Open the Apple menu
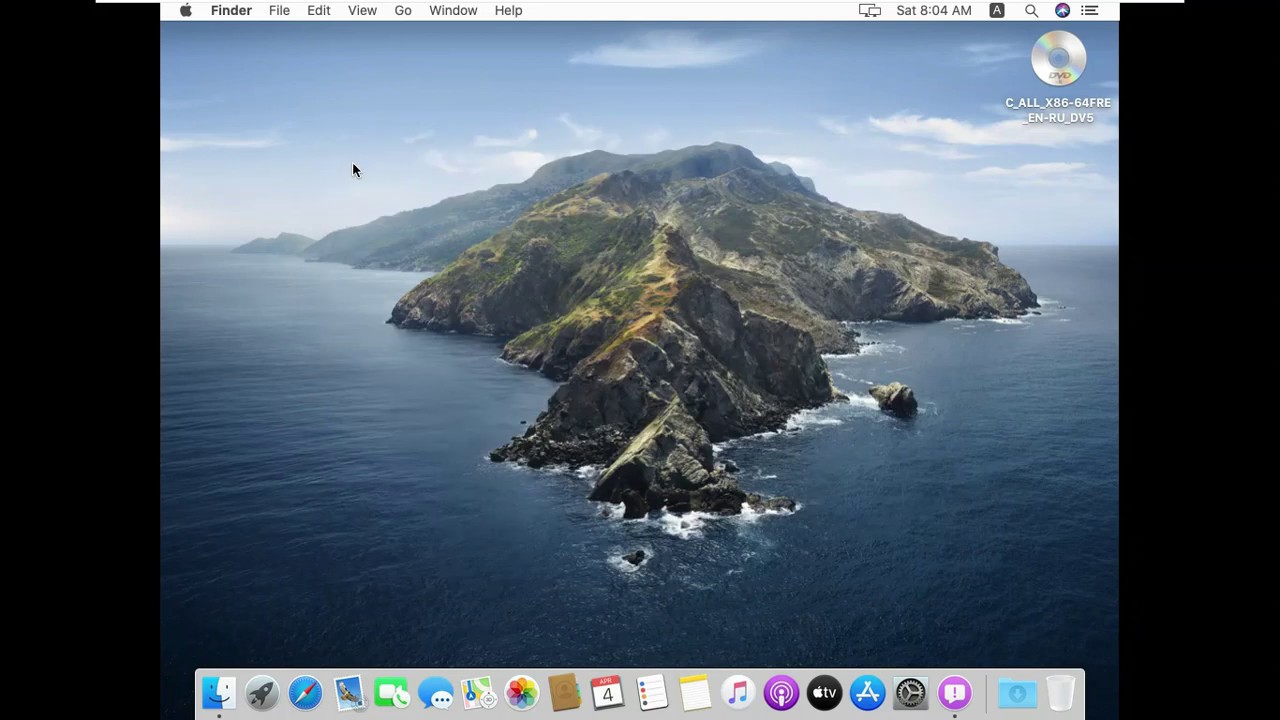1280x720 pixels. 186,10
